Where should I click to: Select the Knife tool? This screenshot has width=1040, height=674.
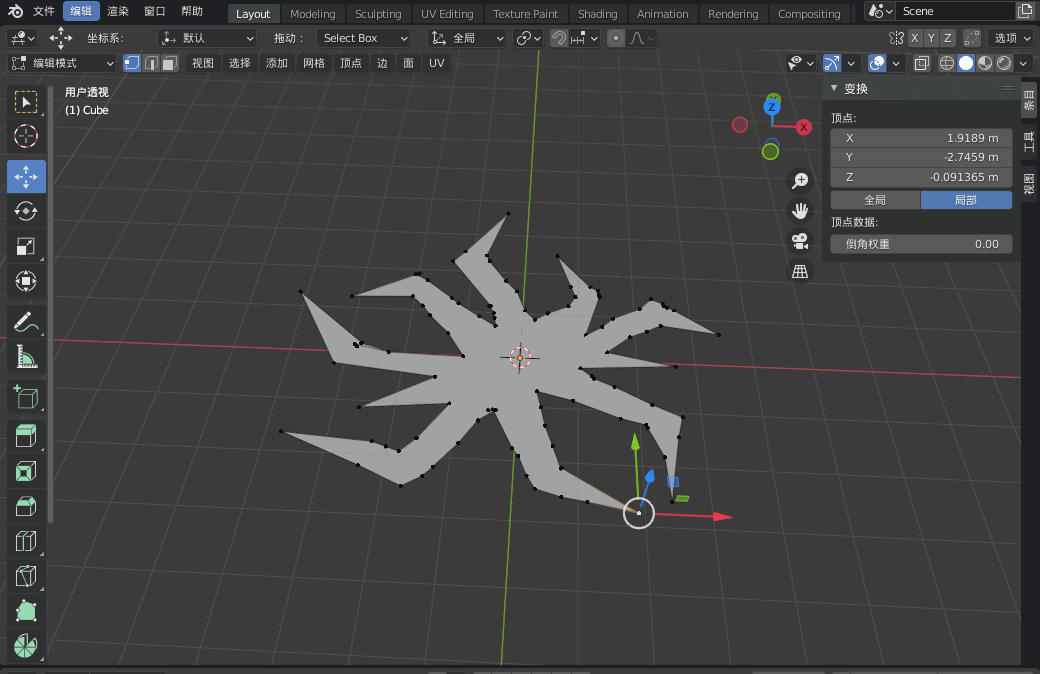tap(26, 576)
